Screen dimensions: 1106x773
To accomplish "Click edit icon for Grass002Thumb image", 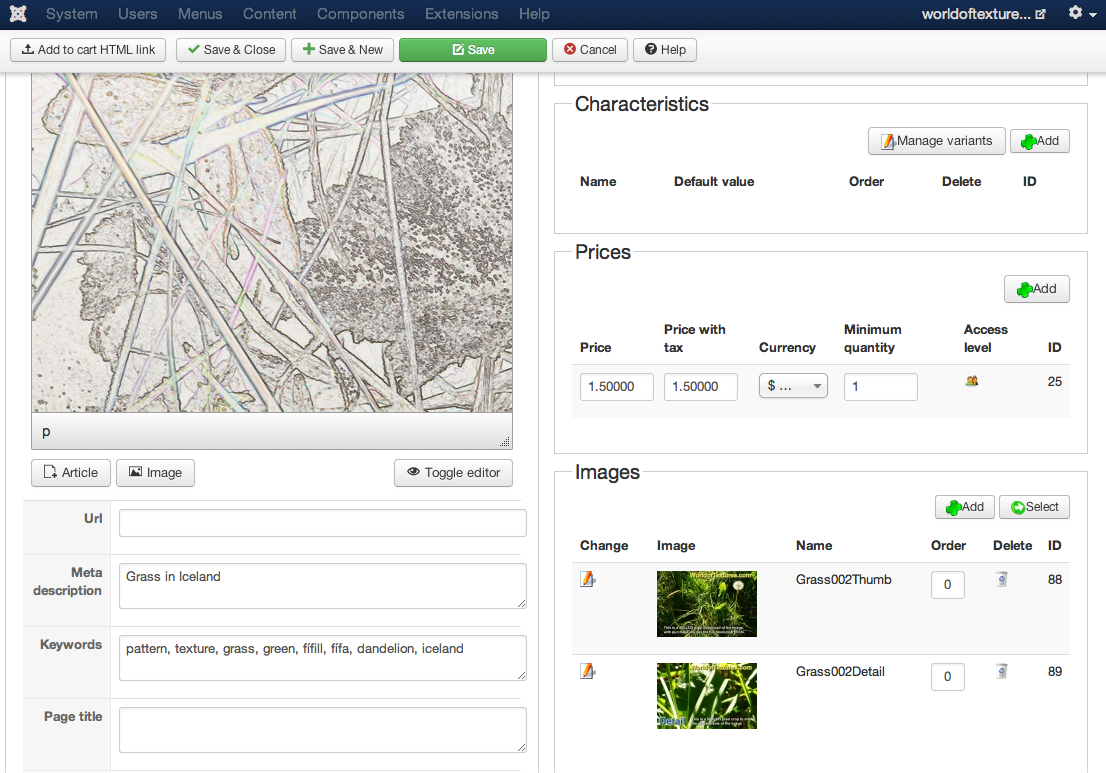I will pos(588,579).
